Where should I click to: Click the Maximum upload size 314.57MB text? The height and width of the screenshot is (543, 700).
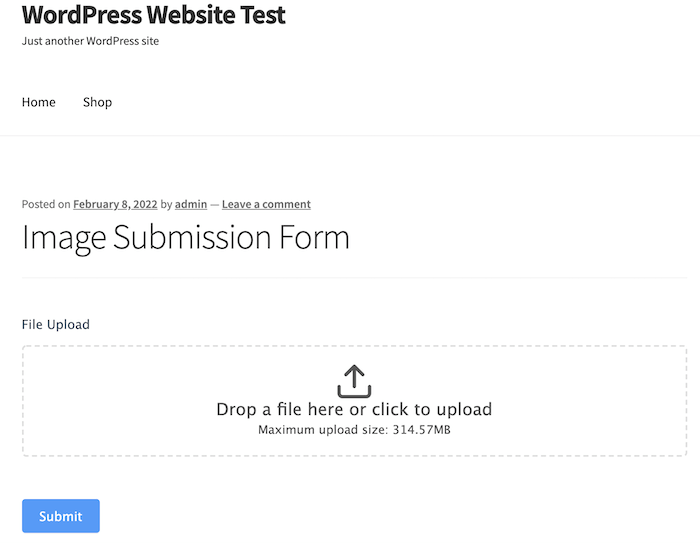tap(354, 430)
